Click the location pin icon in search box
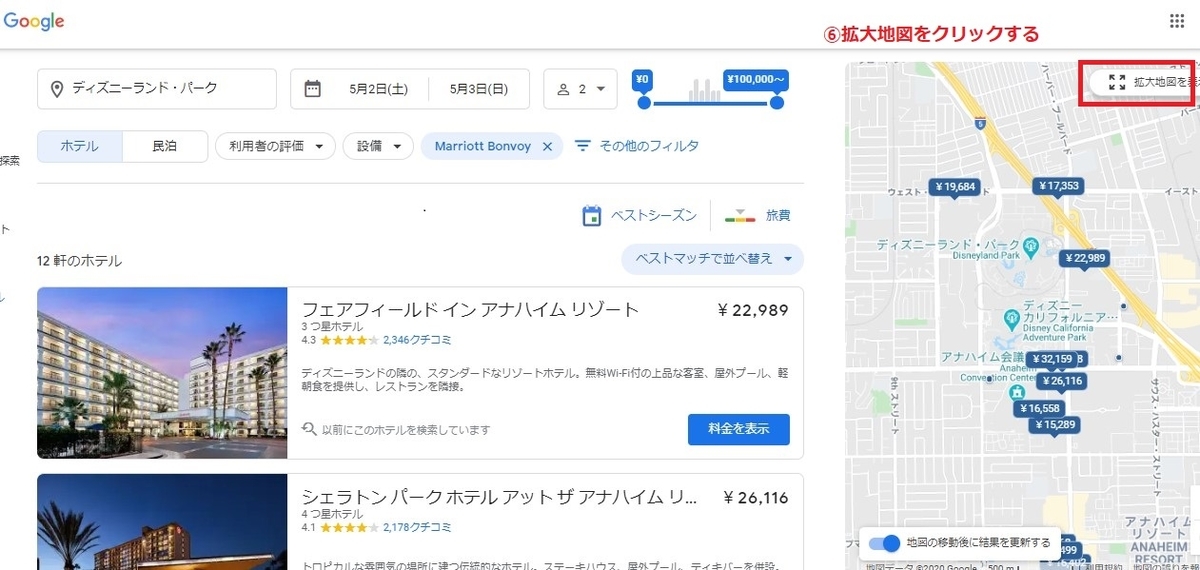Screen dimensions: 1200x570 pyautogui.click(x=56, y=89)
